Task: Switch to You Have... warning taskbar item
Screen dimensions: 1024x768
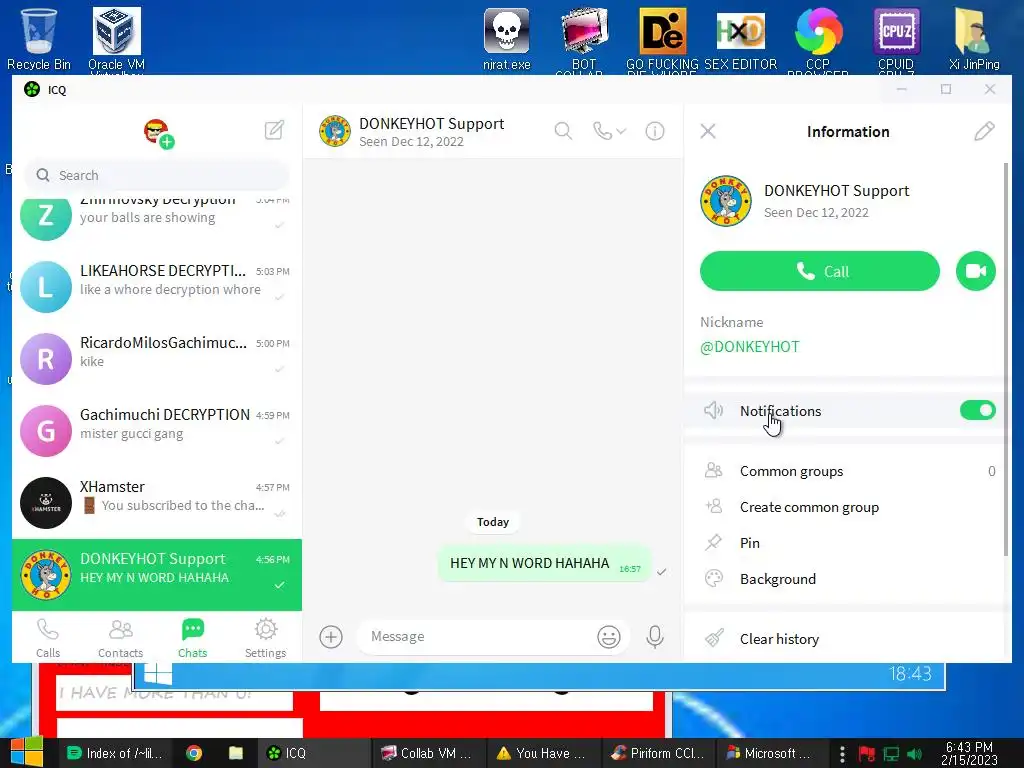Action: click(x=541, y=753)
